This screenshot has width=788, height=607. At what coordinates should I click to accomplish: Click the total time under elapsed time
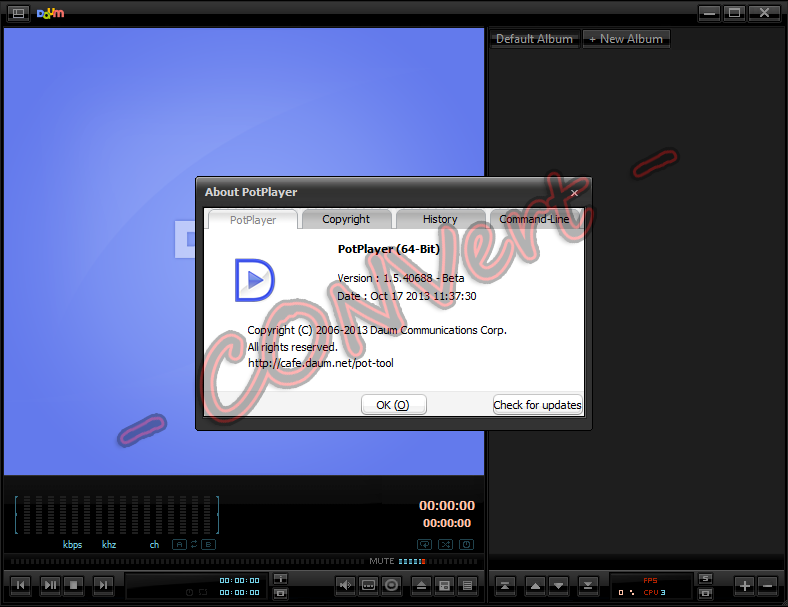click(x=447, y=523)
